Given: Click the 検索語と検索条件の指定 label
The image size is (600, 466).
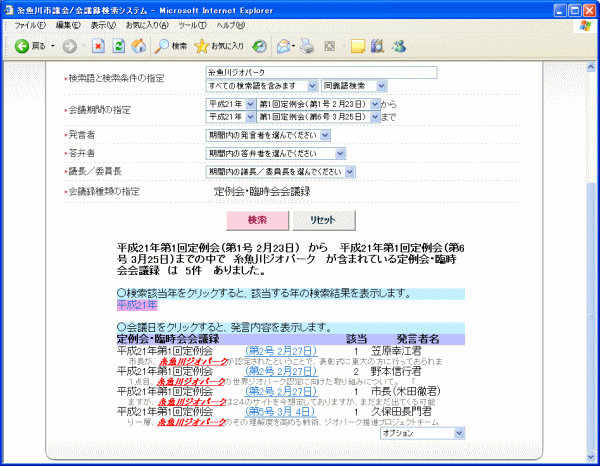Looking at the screenshot, I should [x=116, y=78].
